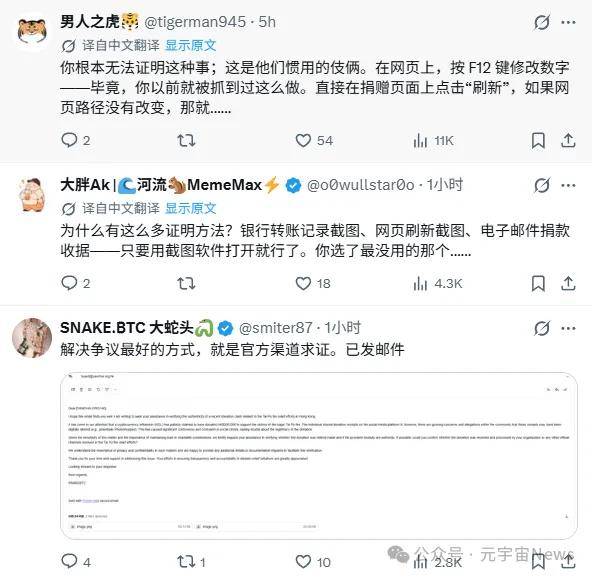
Task: Open more options on smiter87 post
Action: click(568, 328)
